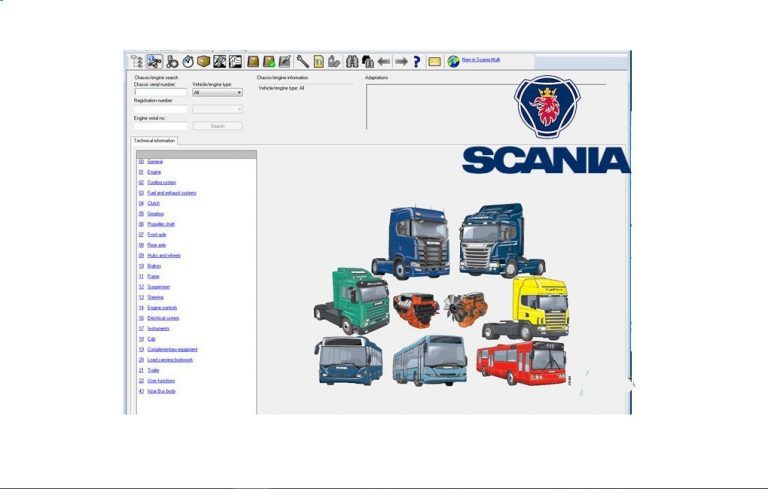
Task: Open the Vehicle/engine type dropdown showing All
Action: (x=217, y=92)
